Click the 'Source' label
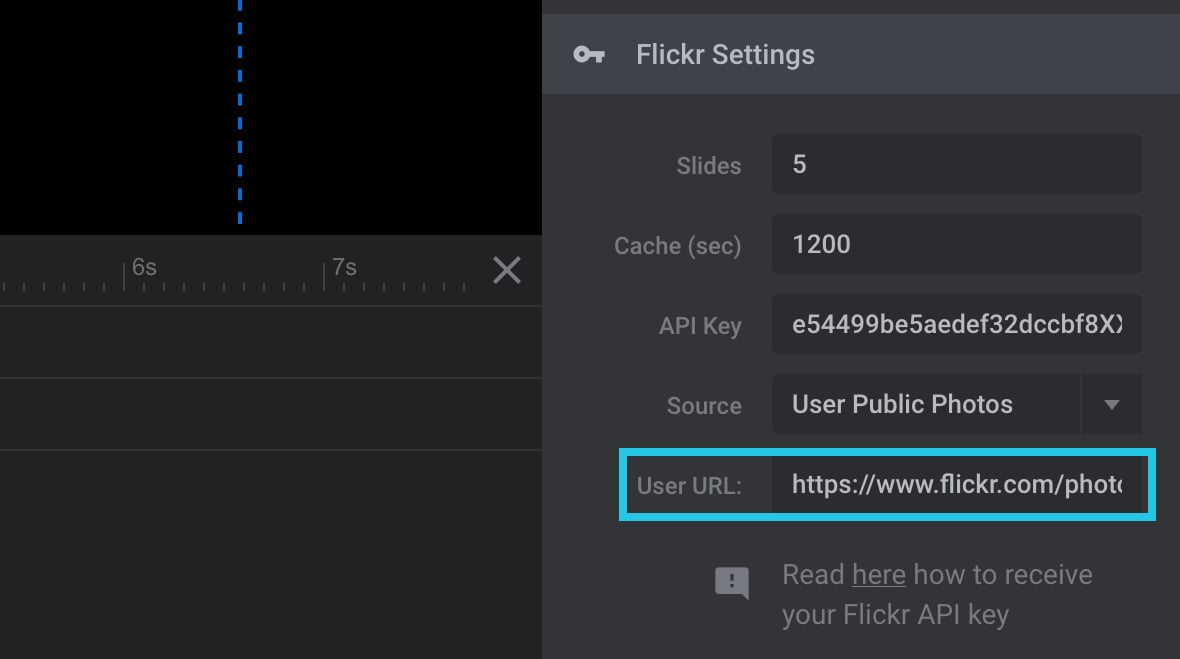Screen dimensions: 1180x659 click(x=704, y=405)
